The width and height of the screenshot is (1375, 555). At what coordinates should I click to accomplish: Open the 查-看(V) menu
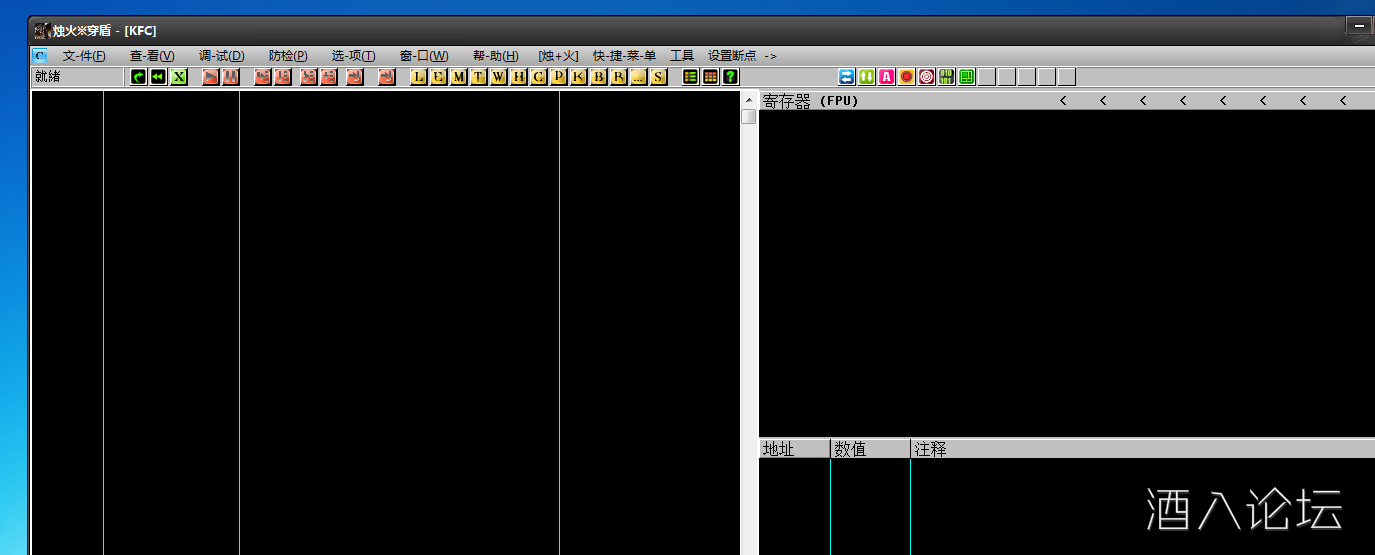tap(152, 56)
